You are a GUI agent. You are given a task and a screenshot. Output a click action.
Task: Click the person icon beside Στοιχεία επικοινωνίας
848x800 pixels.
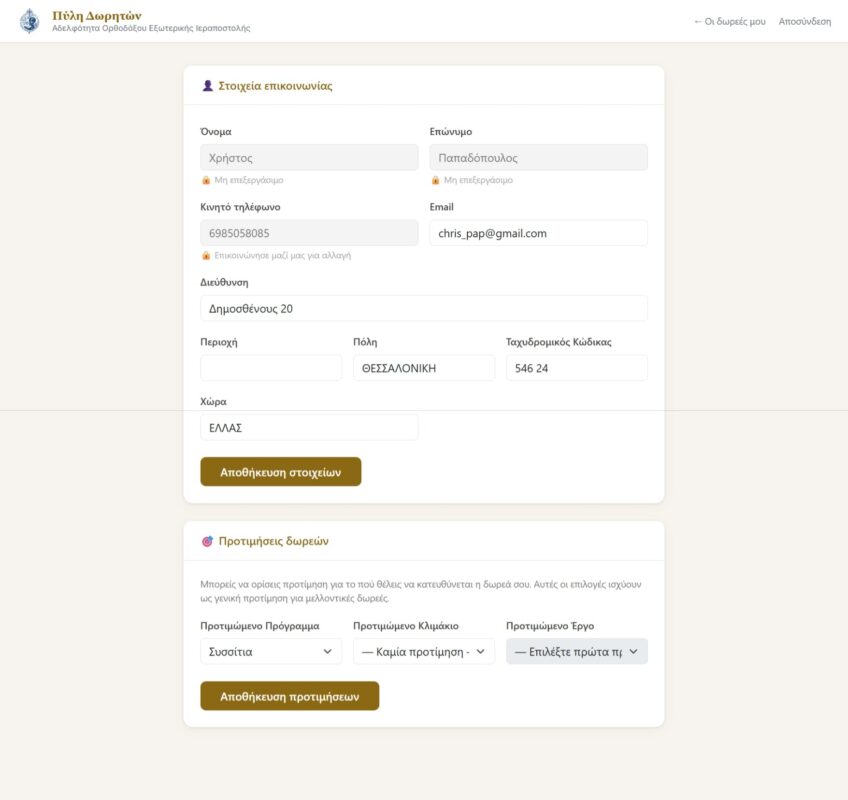pyautogui.click(x=207, y=86)
